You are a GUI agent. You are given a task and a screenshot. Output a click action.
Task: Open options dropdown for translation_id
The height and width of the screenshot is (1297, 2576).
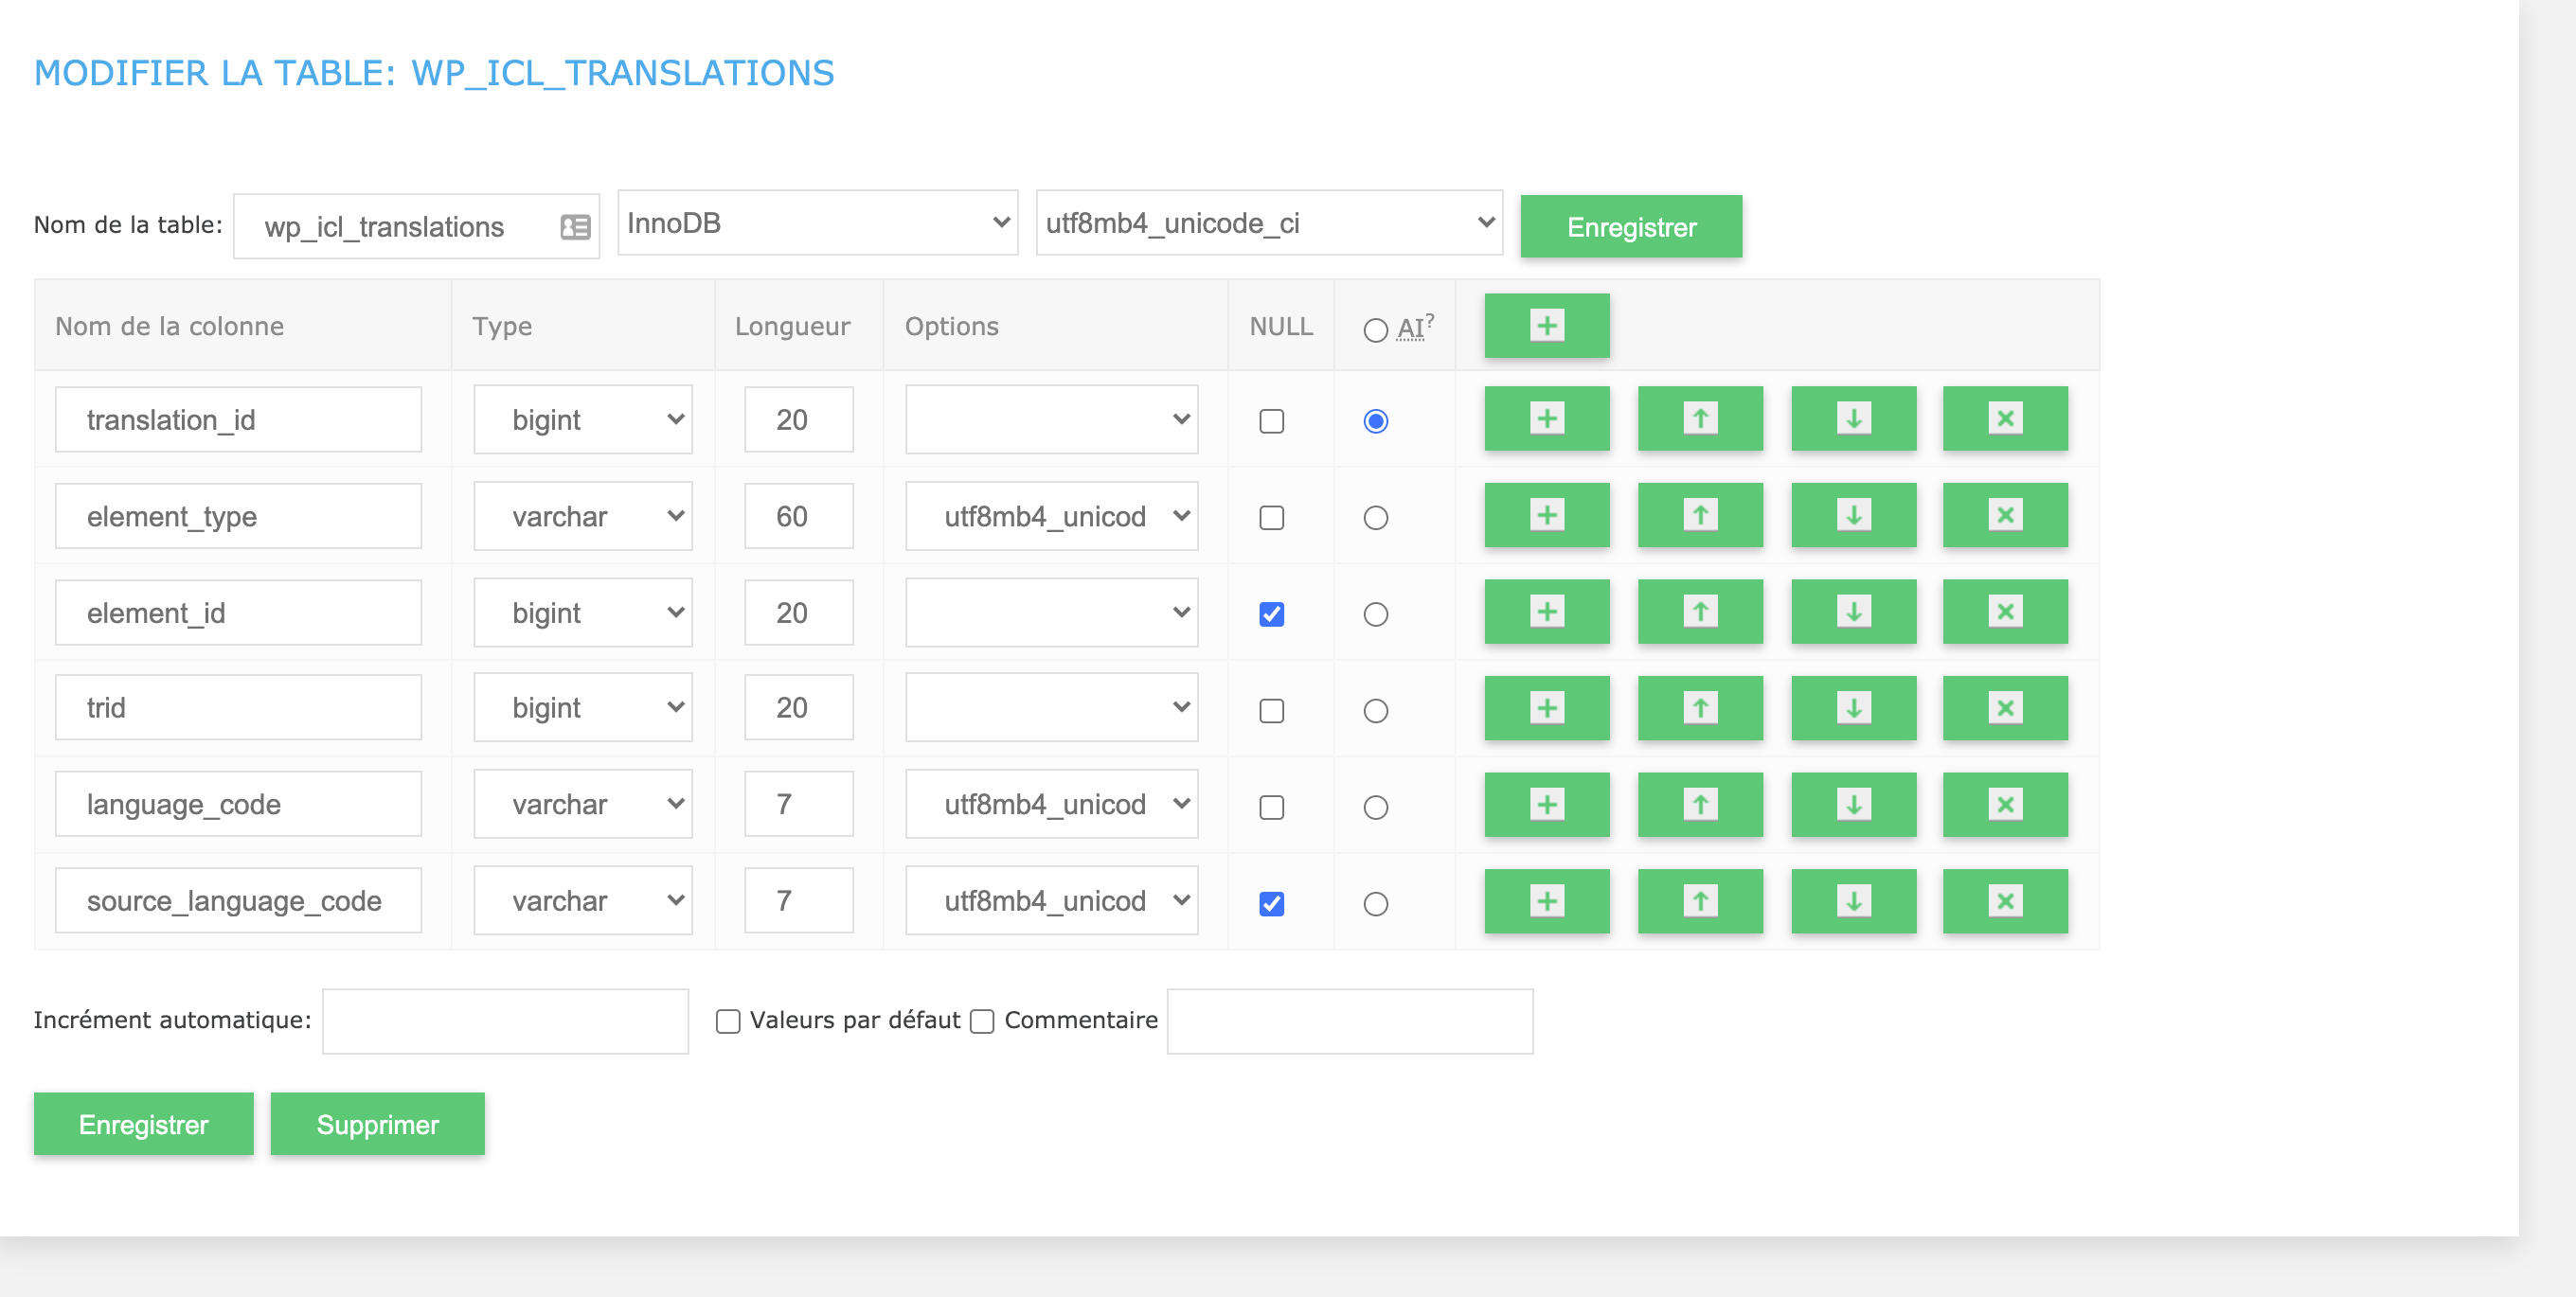(x=1051, y=420)
